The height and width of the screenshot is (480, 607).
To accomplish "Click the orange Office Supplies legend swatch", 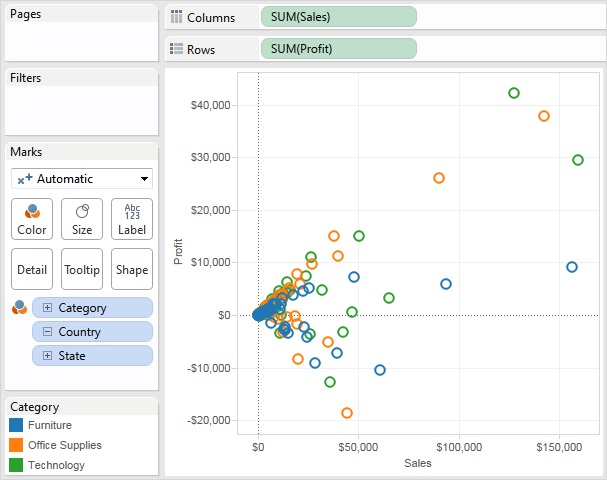I will click(17, 445).
